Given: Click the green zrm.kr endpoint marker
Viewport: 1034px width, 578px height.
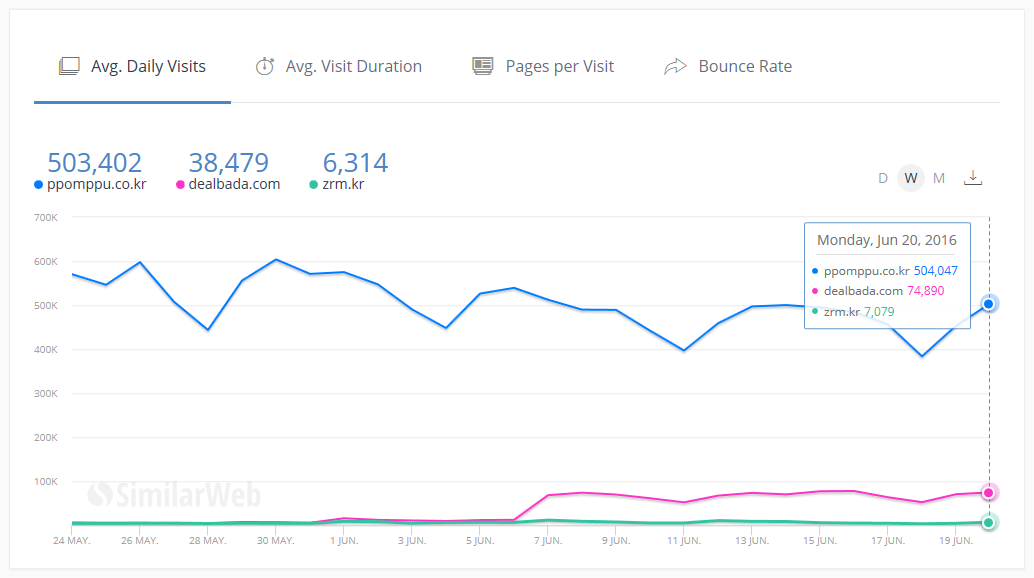Looking at the screenshot, I should click(989, 522).
